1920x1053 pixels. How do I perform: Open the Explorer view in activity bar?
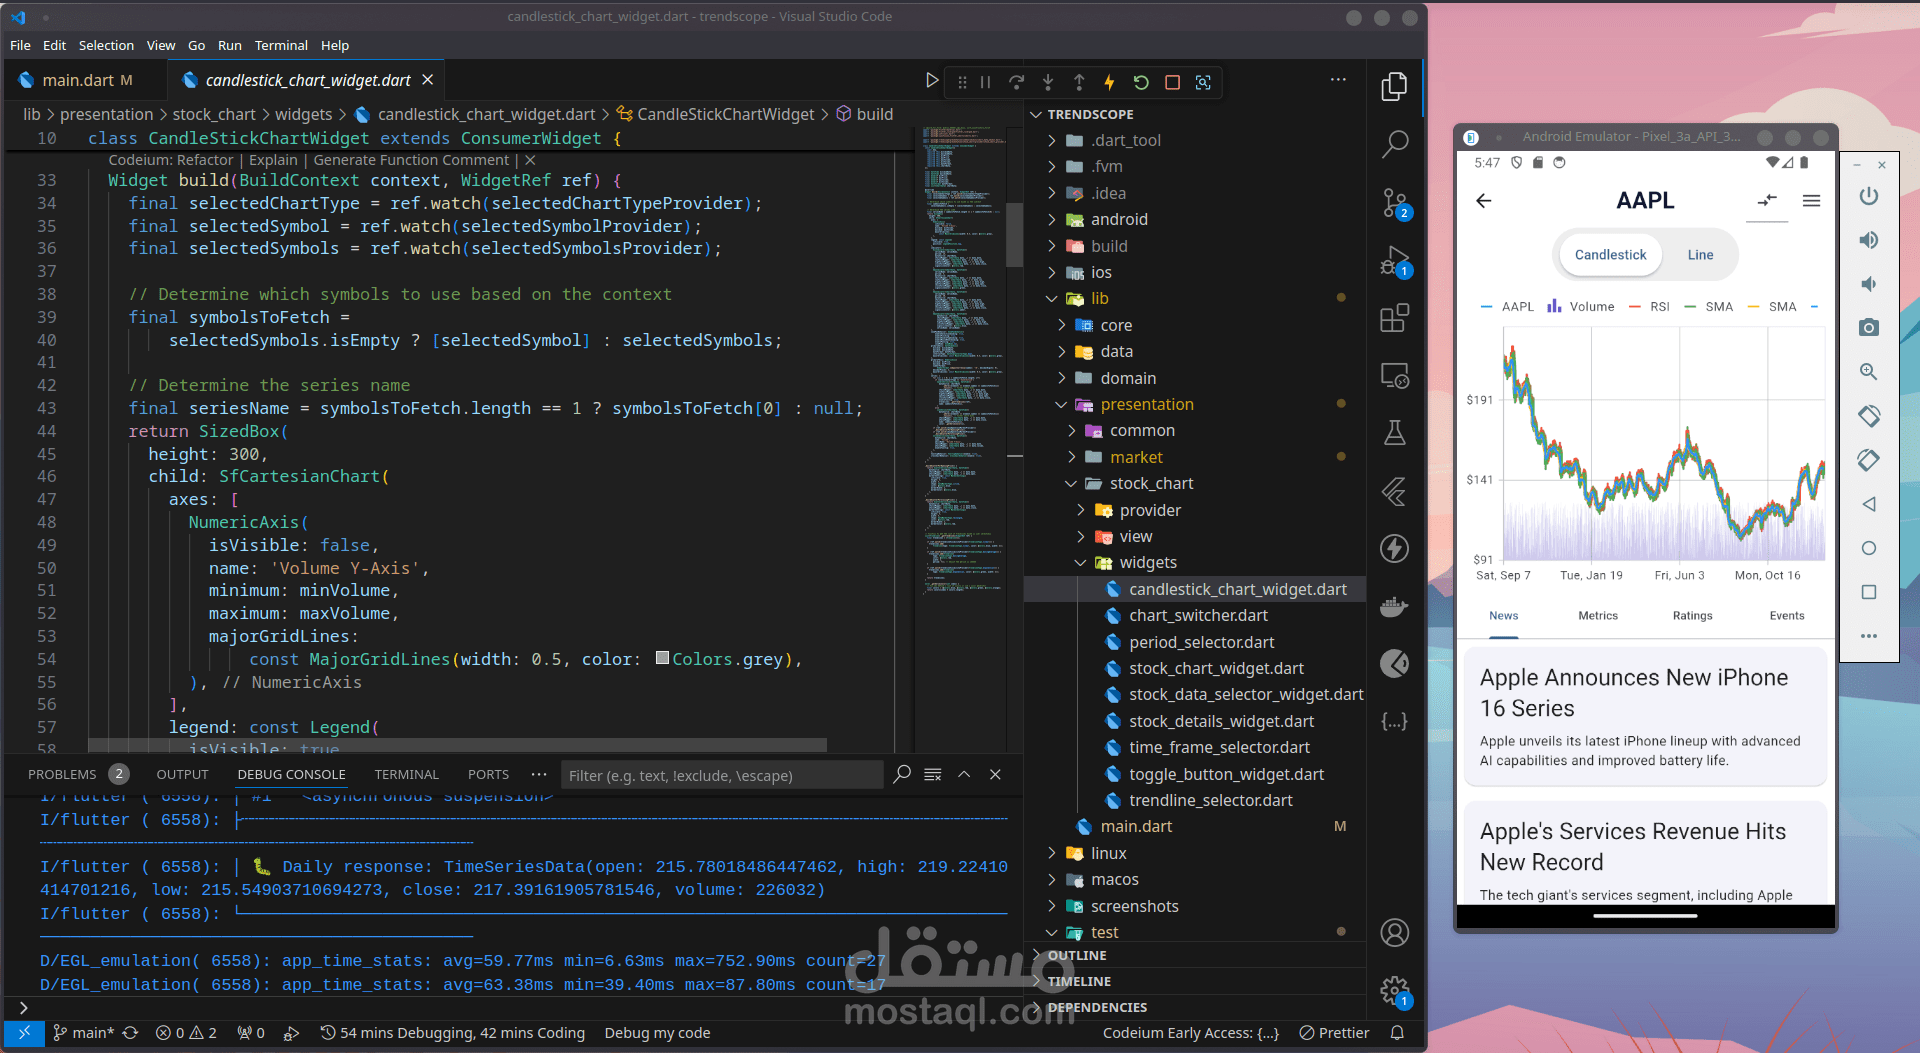pos(1394,87)
